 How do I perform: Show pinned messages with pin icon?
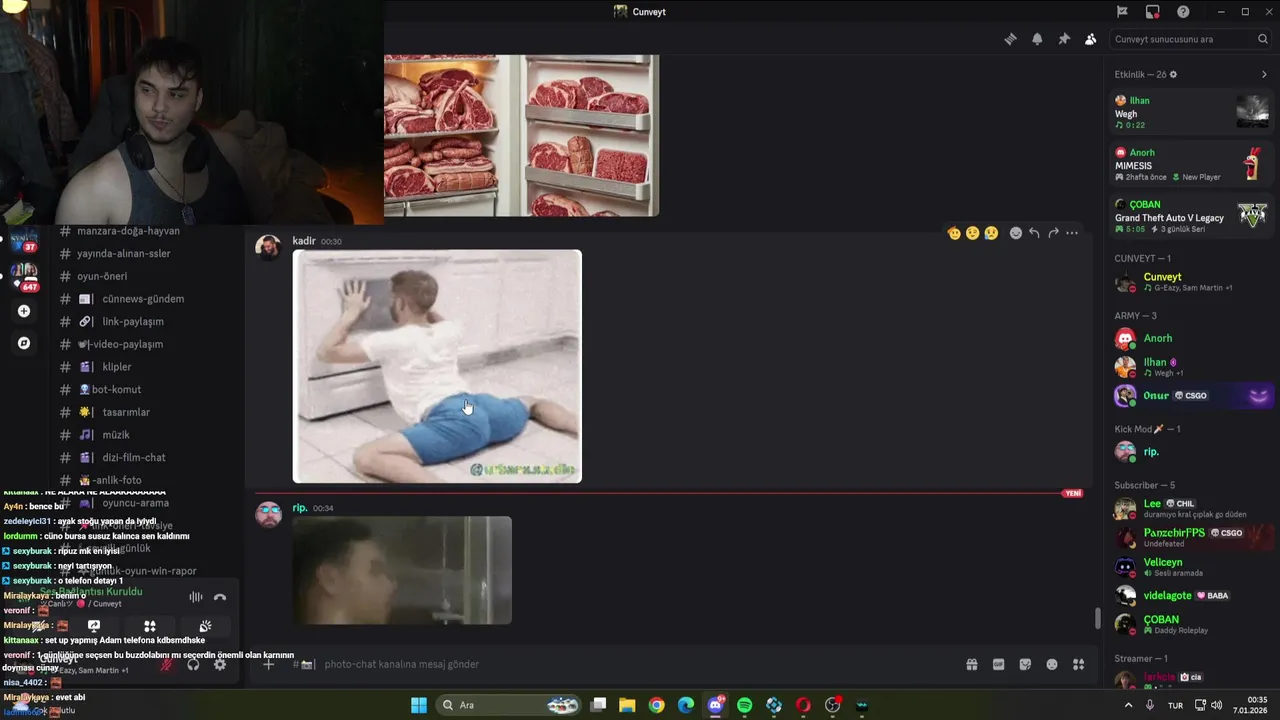tap(1064, 39)
